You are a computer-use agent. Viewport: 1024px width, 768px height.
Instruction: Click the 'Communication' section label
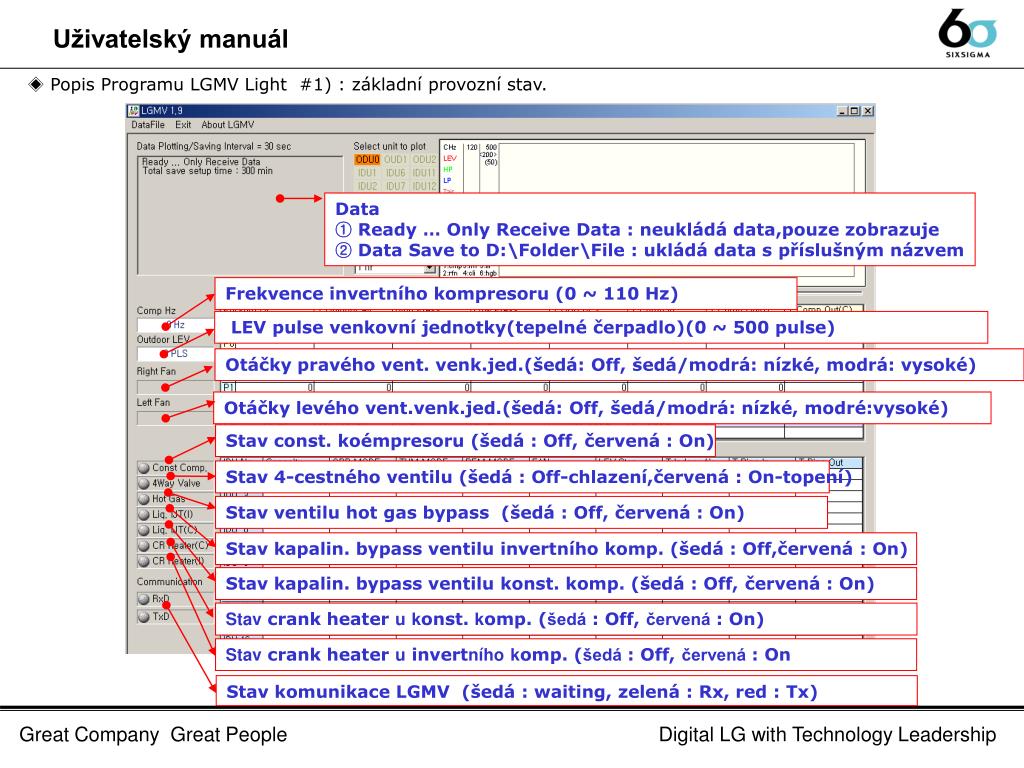pos(170,581)
